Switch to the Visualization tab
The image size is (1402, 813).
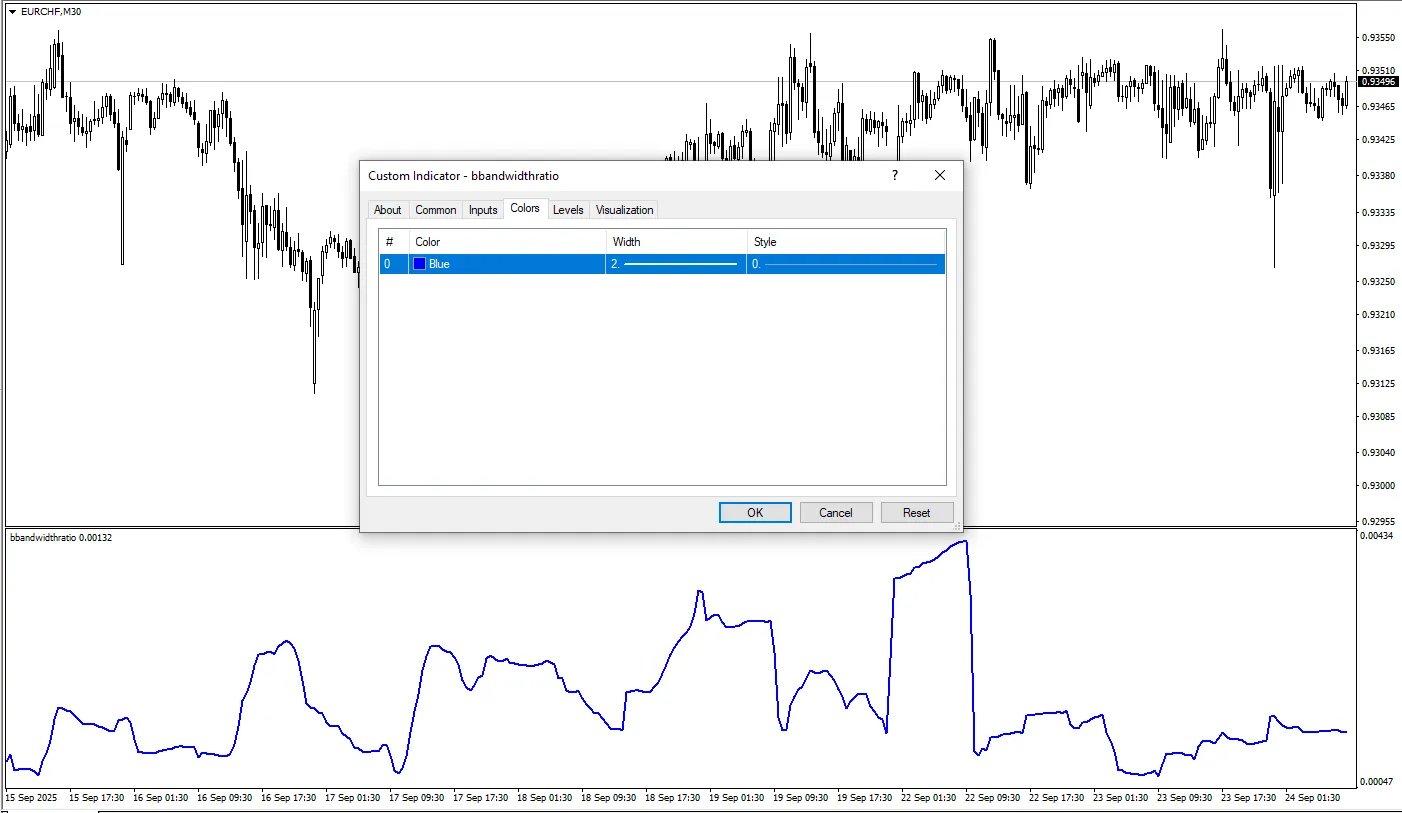click(624, 210)
